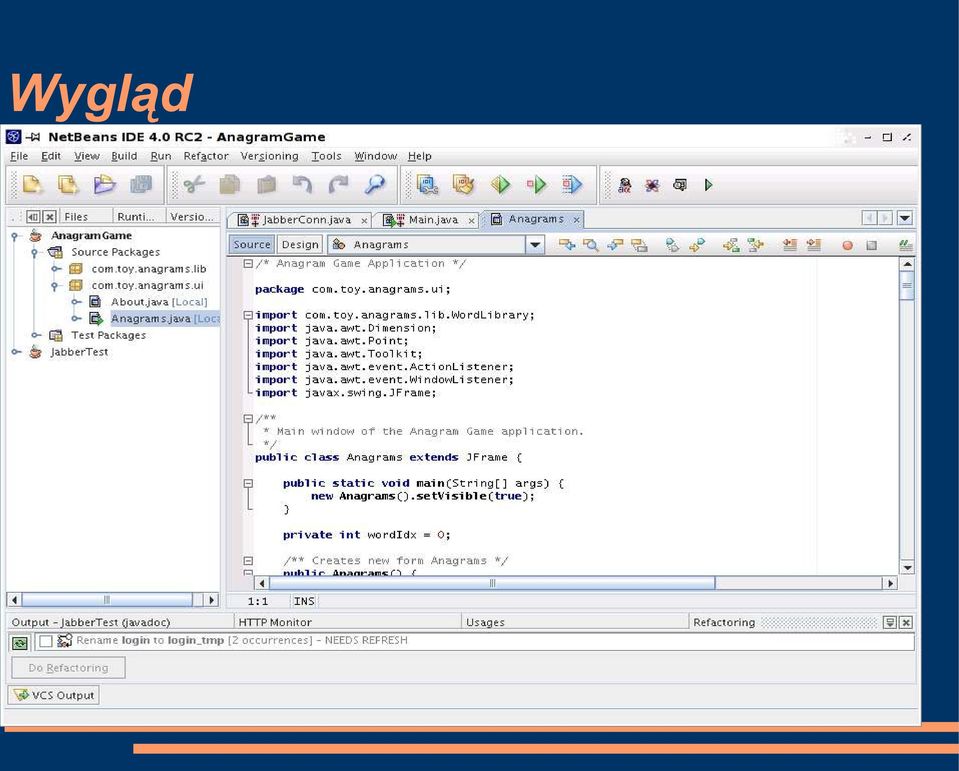Screen dimensions: 959x771
Task: Open the Window menu
Action: coord(376,156)
